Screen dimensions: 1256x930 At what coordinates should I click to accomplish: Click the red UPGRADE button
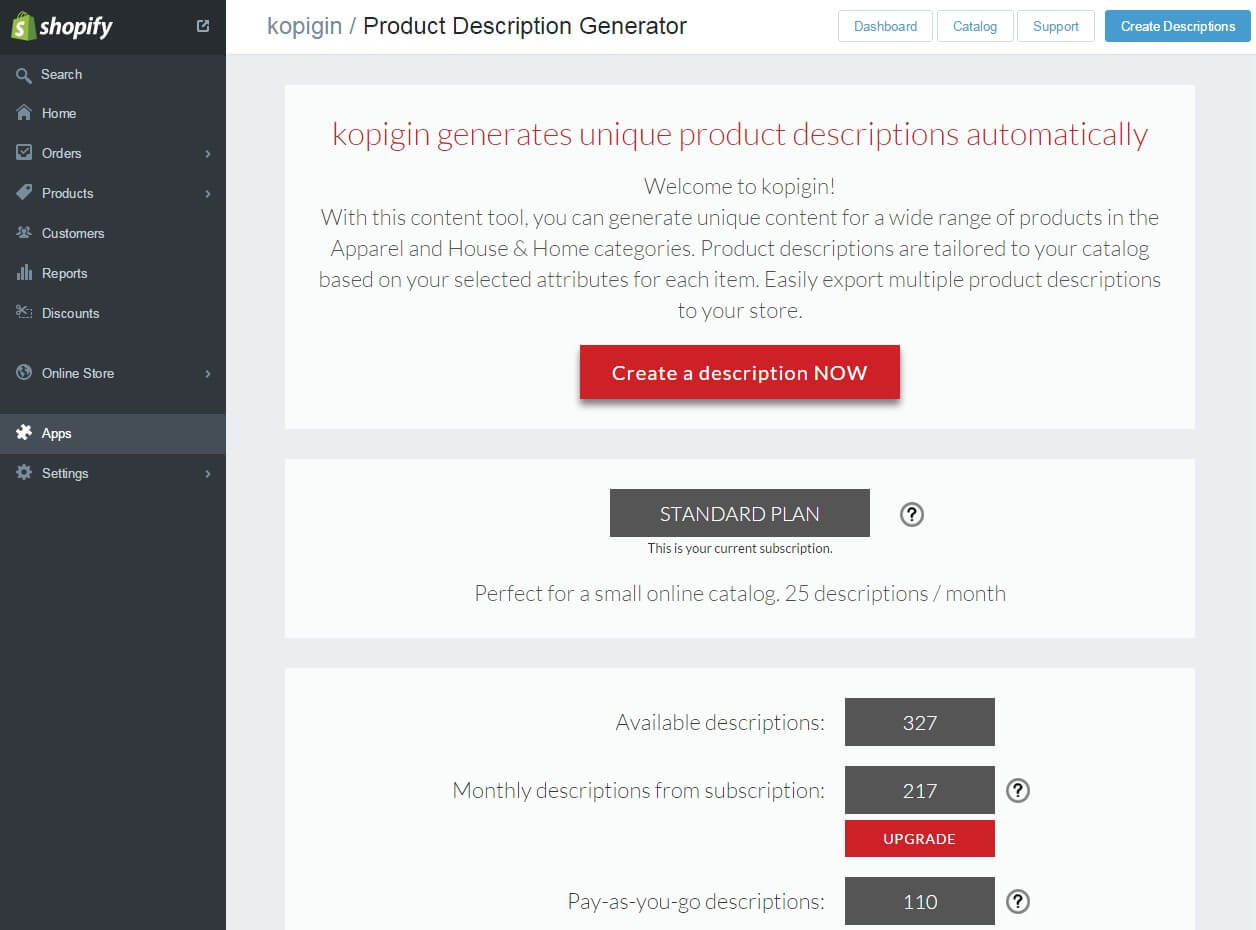tap(920, 839)
